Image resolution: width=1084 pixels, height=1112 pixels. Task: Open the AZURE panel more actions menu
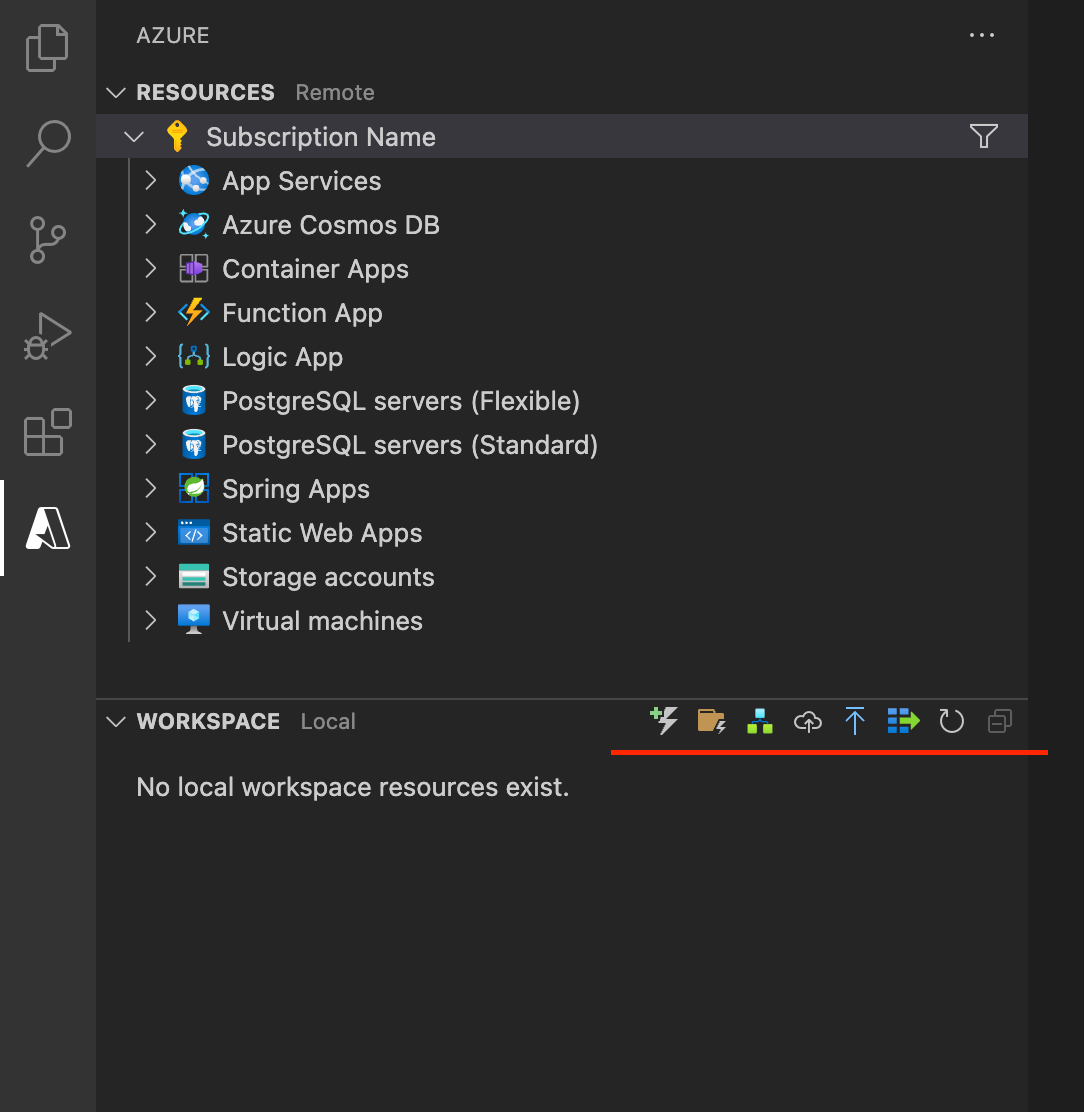(981, 35)
